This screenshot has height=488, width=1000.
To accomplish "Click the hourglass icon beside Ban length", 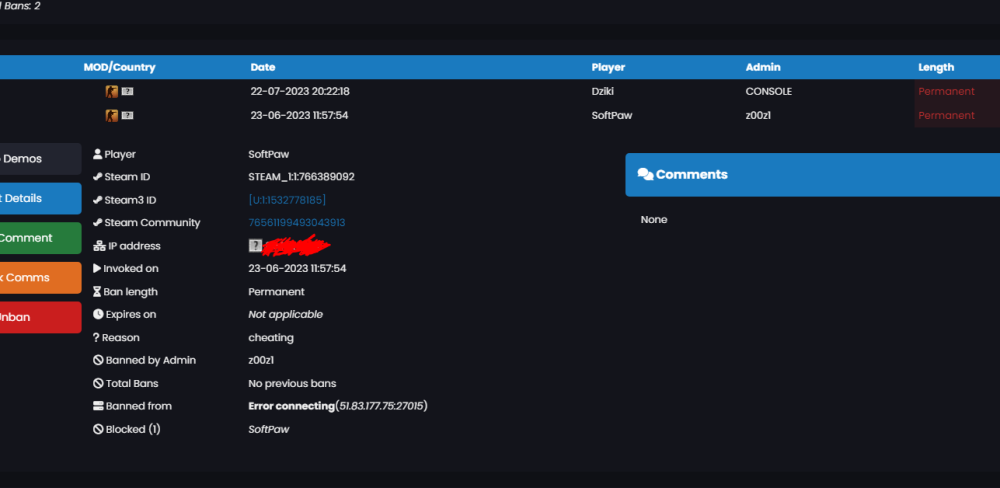I will click(x=97, y=292).
